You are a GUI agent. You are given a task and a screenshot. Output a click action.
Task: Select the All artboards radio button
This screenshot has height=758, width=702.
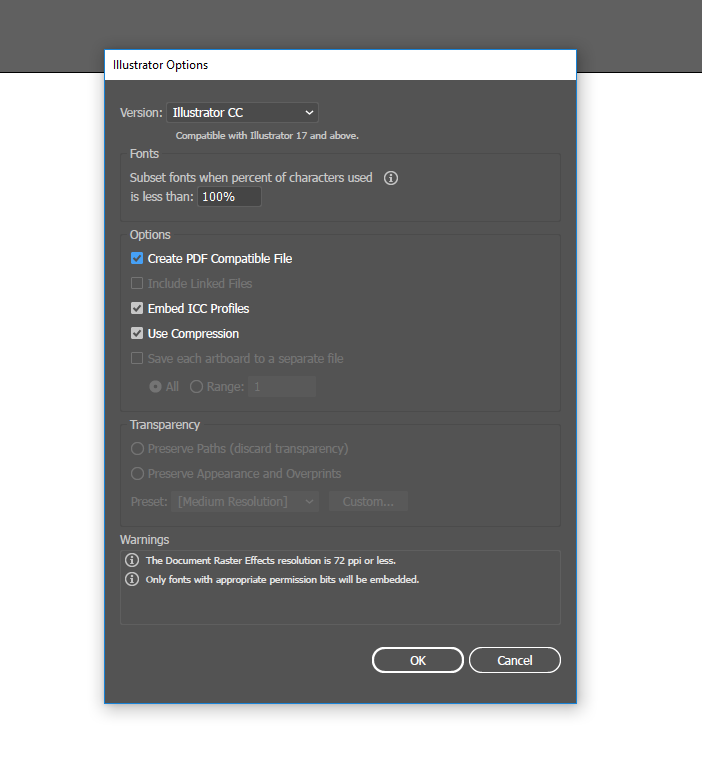tap(155, 387)
